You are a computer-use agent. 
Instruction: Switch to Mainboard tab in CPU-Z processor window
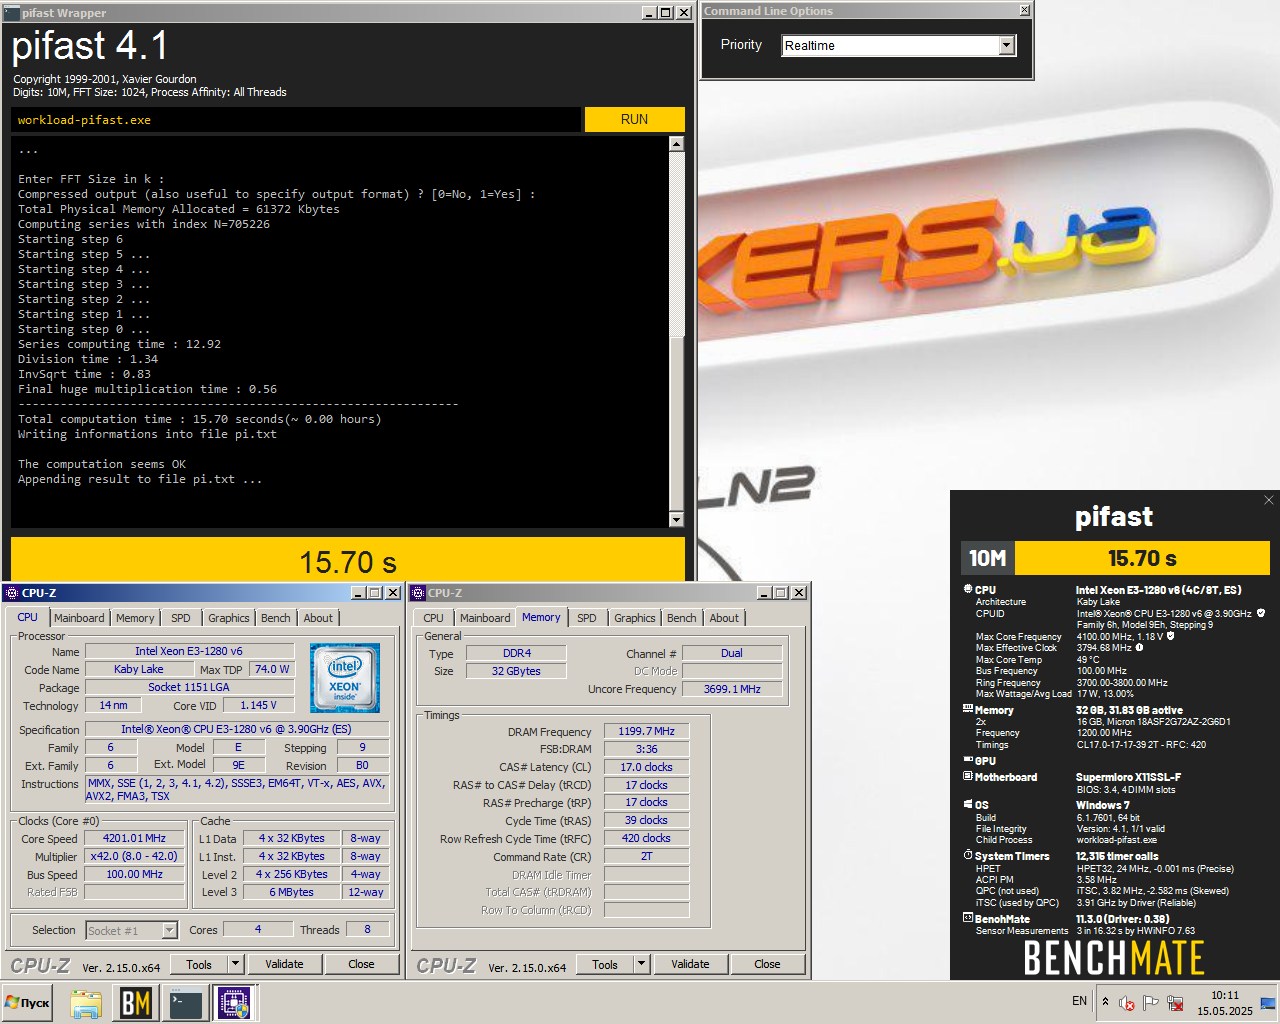pyautogui.click(x=79, y=618)
